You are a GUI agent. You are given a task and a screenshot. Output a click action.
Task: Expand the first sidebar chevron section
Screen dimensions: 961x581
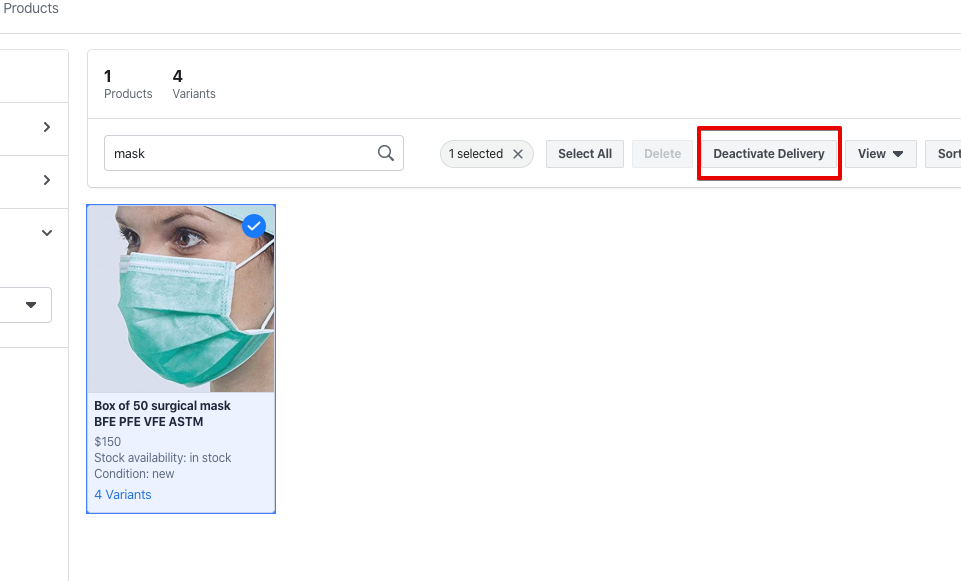coord(47,127)
